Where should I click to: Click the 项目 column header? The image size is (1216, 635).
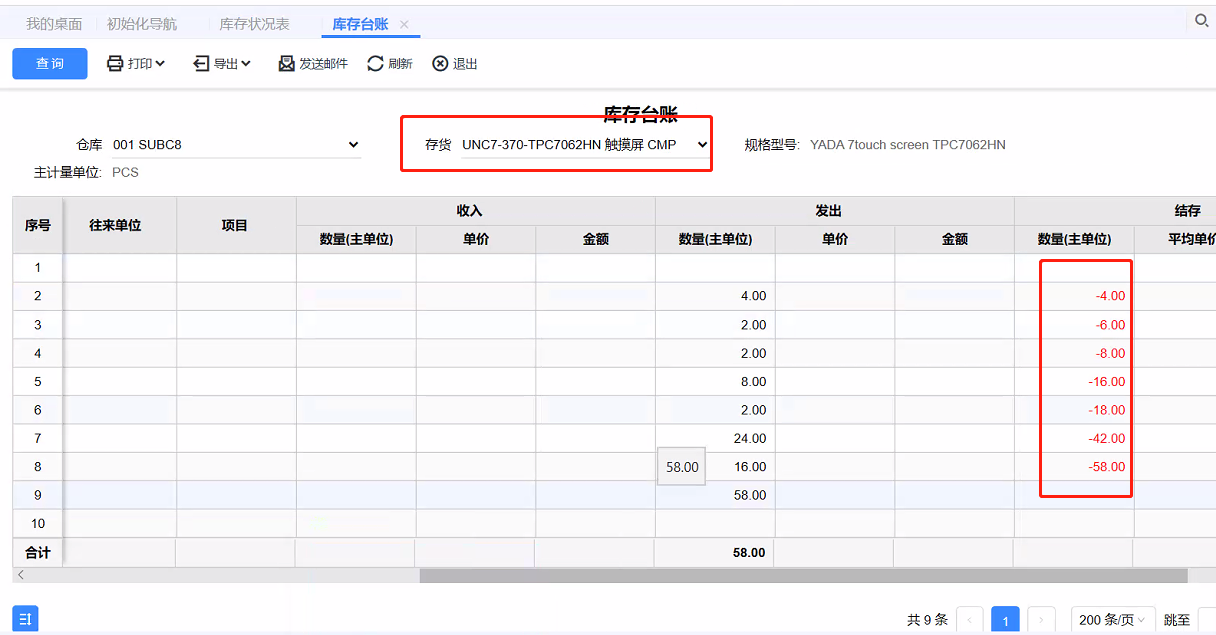pyautogui.click(x=235, y=226)
